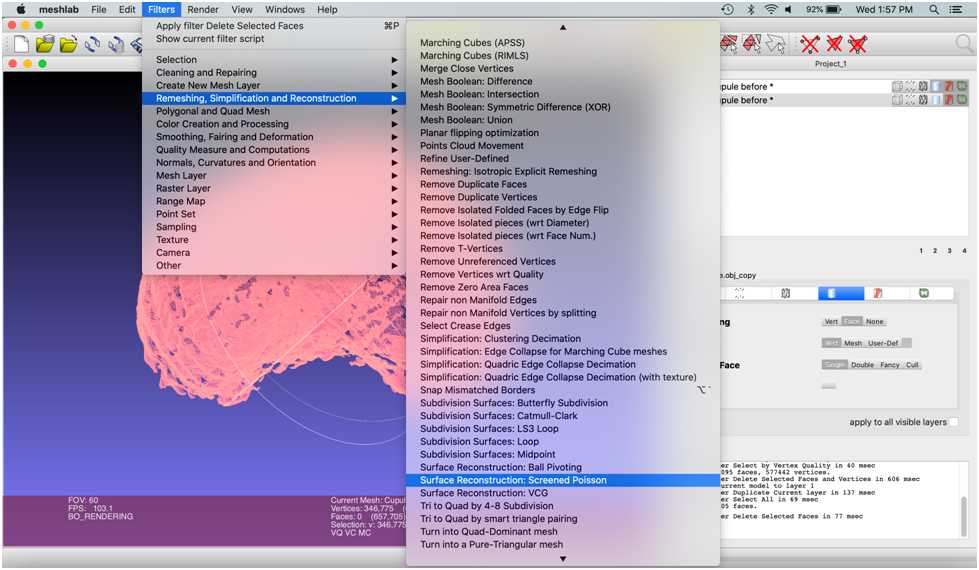Viewport: 979px width, 570px height.
Task: Set shading to None
Action: [875, 322]
